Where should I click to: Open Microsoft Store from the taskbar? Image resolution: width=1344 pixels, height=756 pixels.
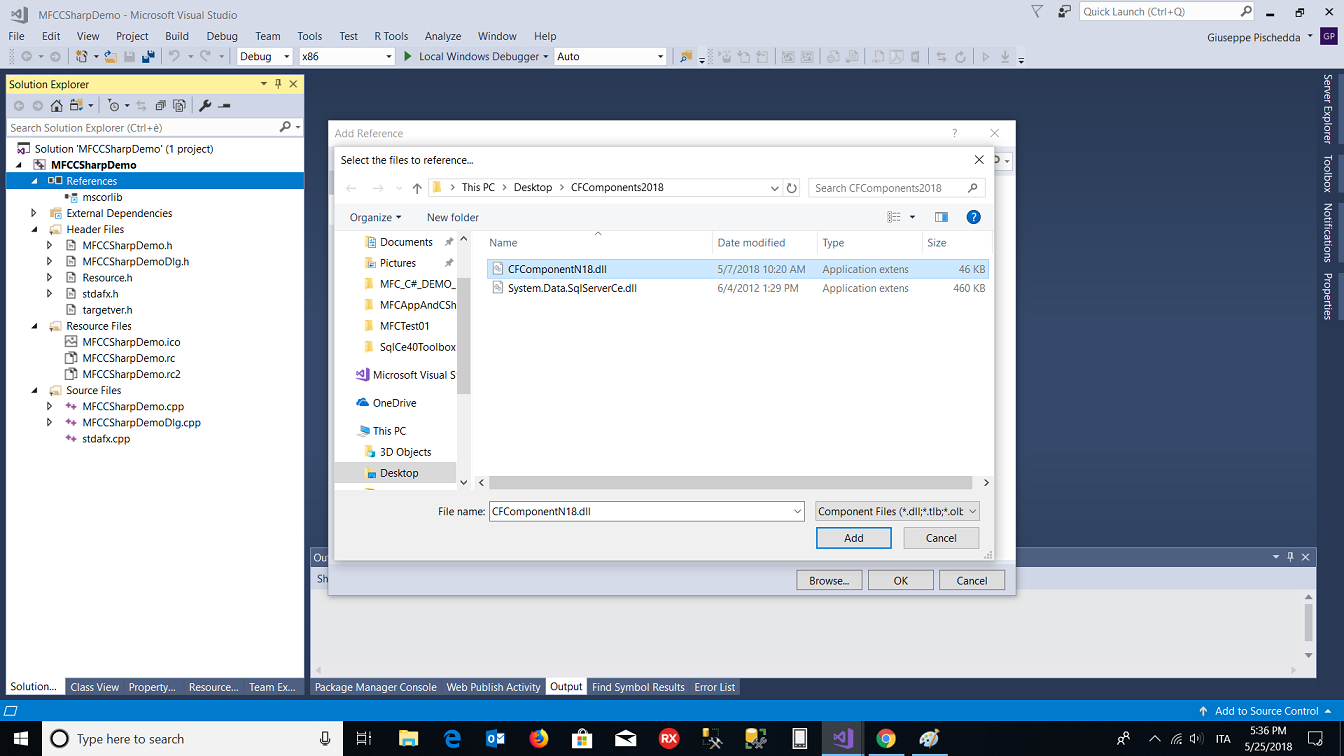pyautogui.click(x=582, y=739)
